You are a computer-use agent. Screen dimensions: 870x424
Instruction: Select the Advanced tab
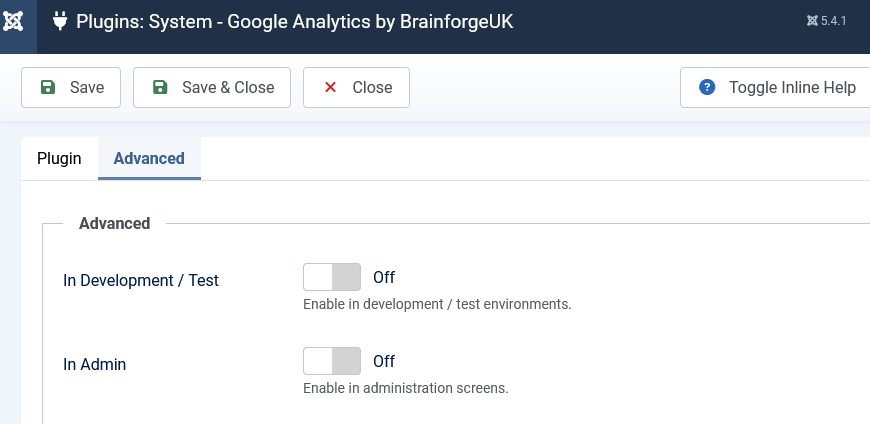(149, 158)
